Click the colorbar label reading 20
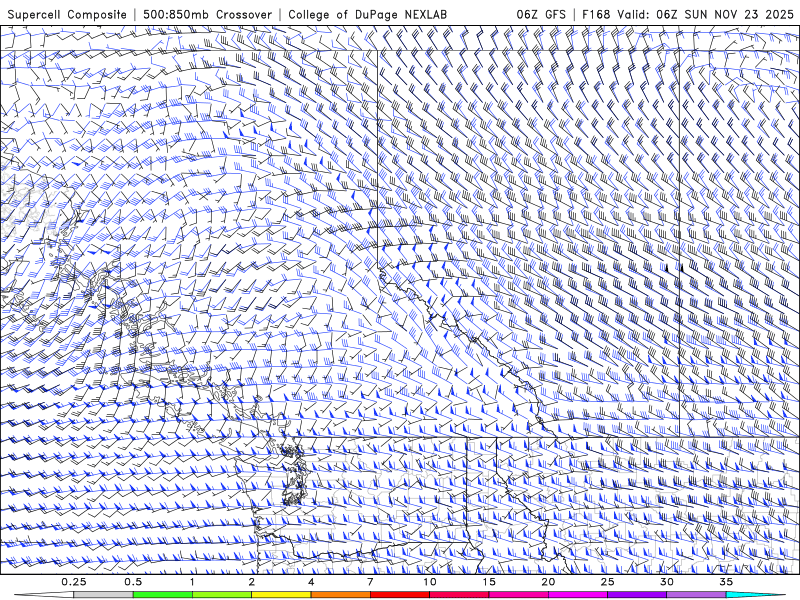 [x=548, y=582]
